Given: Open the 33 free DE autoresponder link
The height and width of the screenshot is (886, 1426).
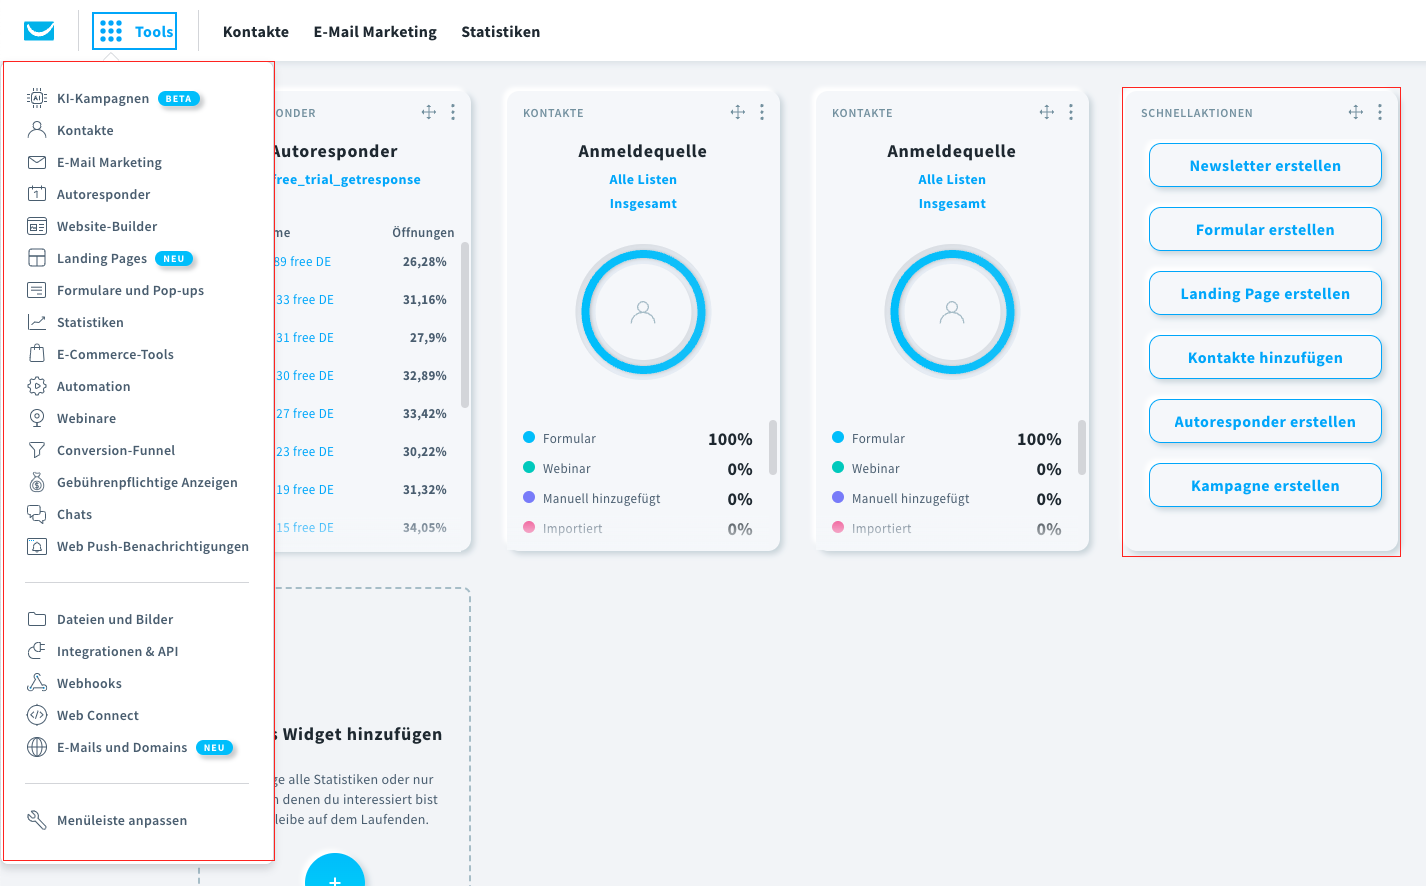Looking at the screenshot, I should [x=305, y=300].
